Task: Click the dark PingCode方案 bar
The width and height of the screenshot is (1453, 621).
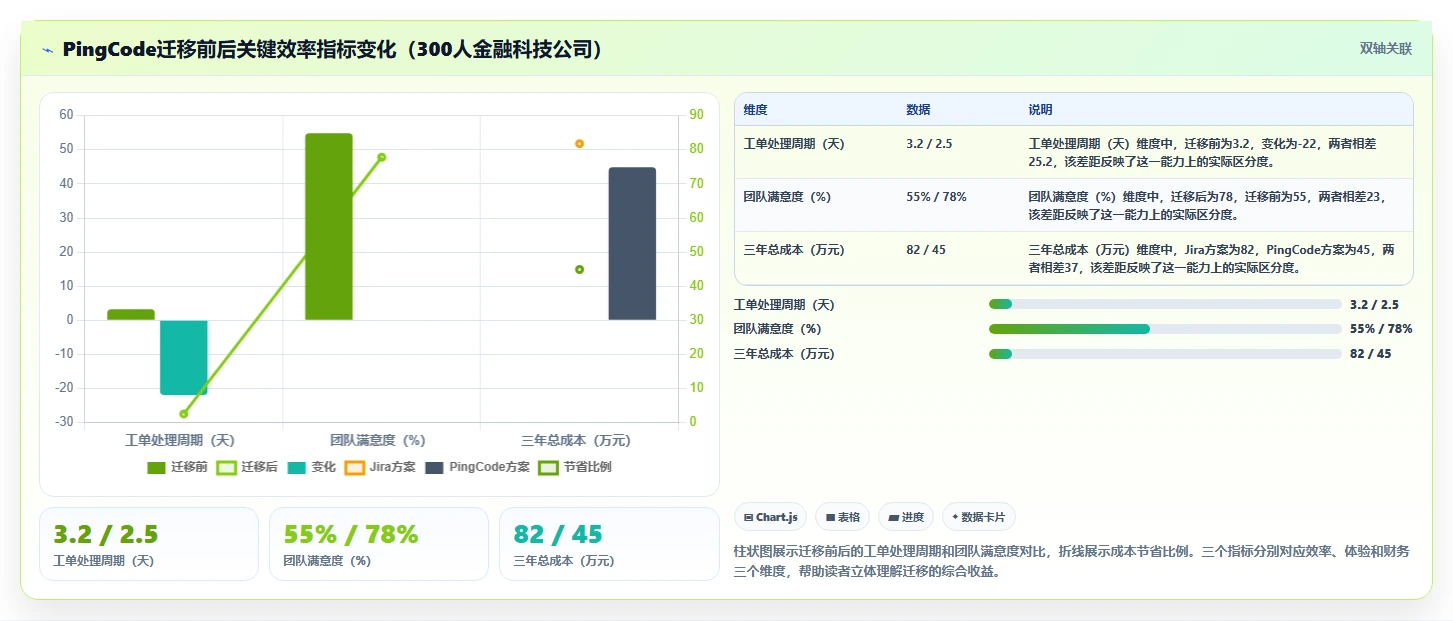Action: coord(632,244)
